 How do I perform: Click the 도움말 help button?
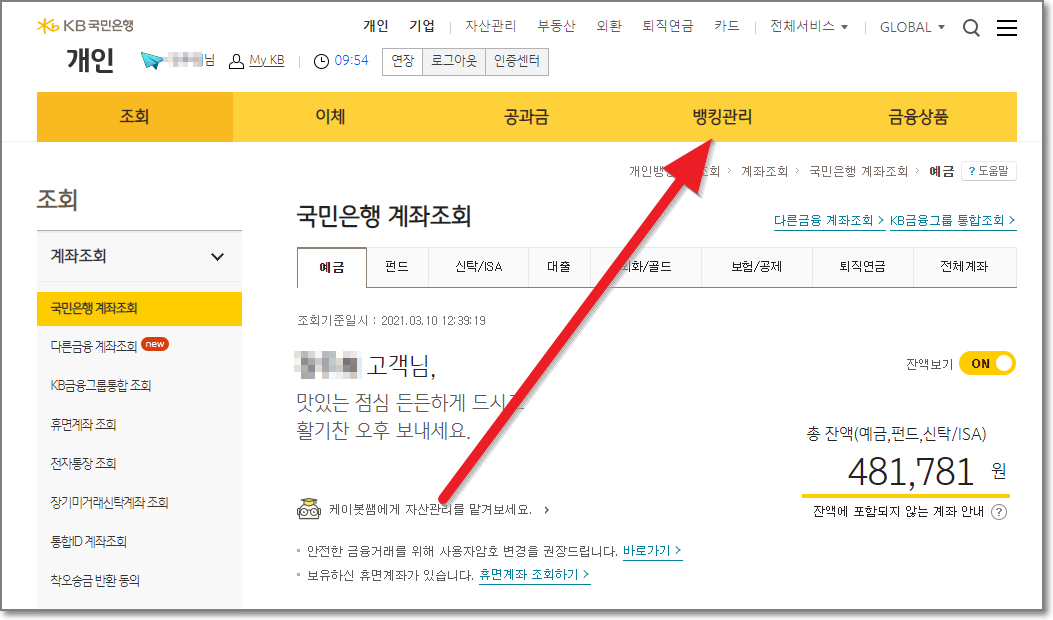(x=989, y=171)
